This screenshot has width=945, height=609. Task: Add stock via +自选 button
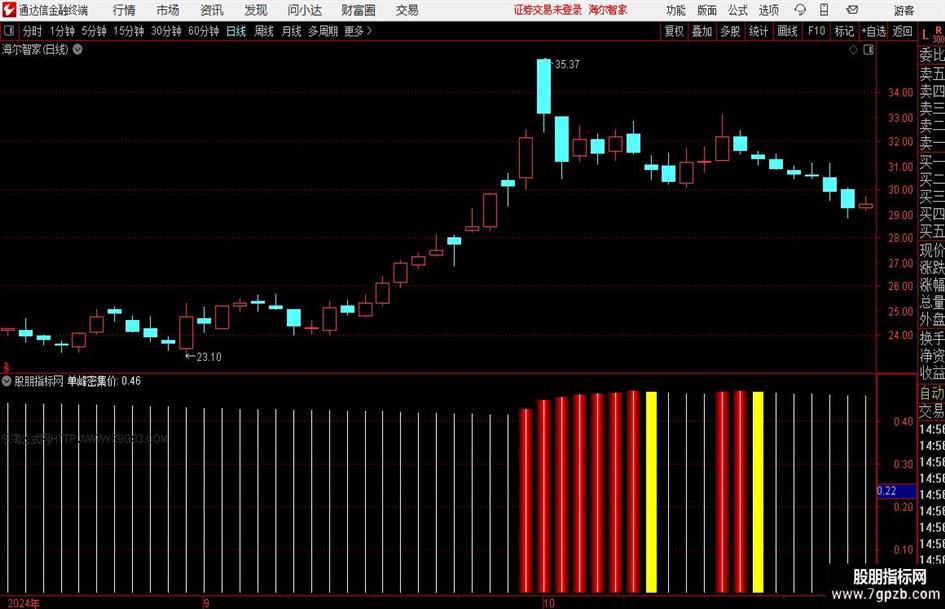(x=873, y=31)
